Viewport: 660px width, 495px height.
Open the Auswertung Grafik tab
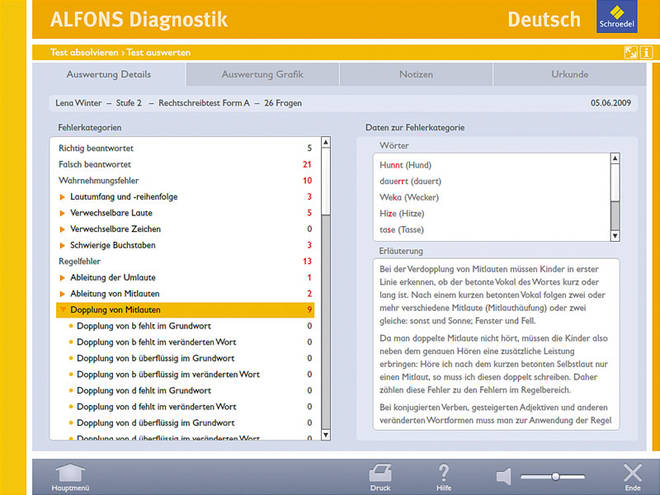click(x=262, y=75)
